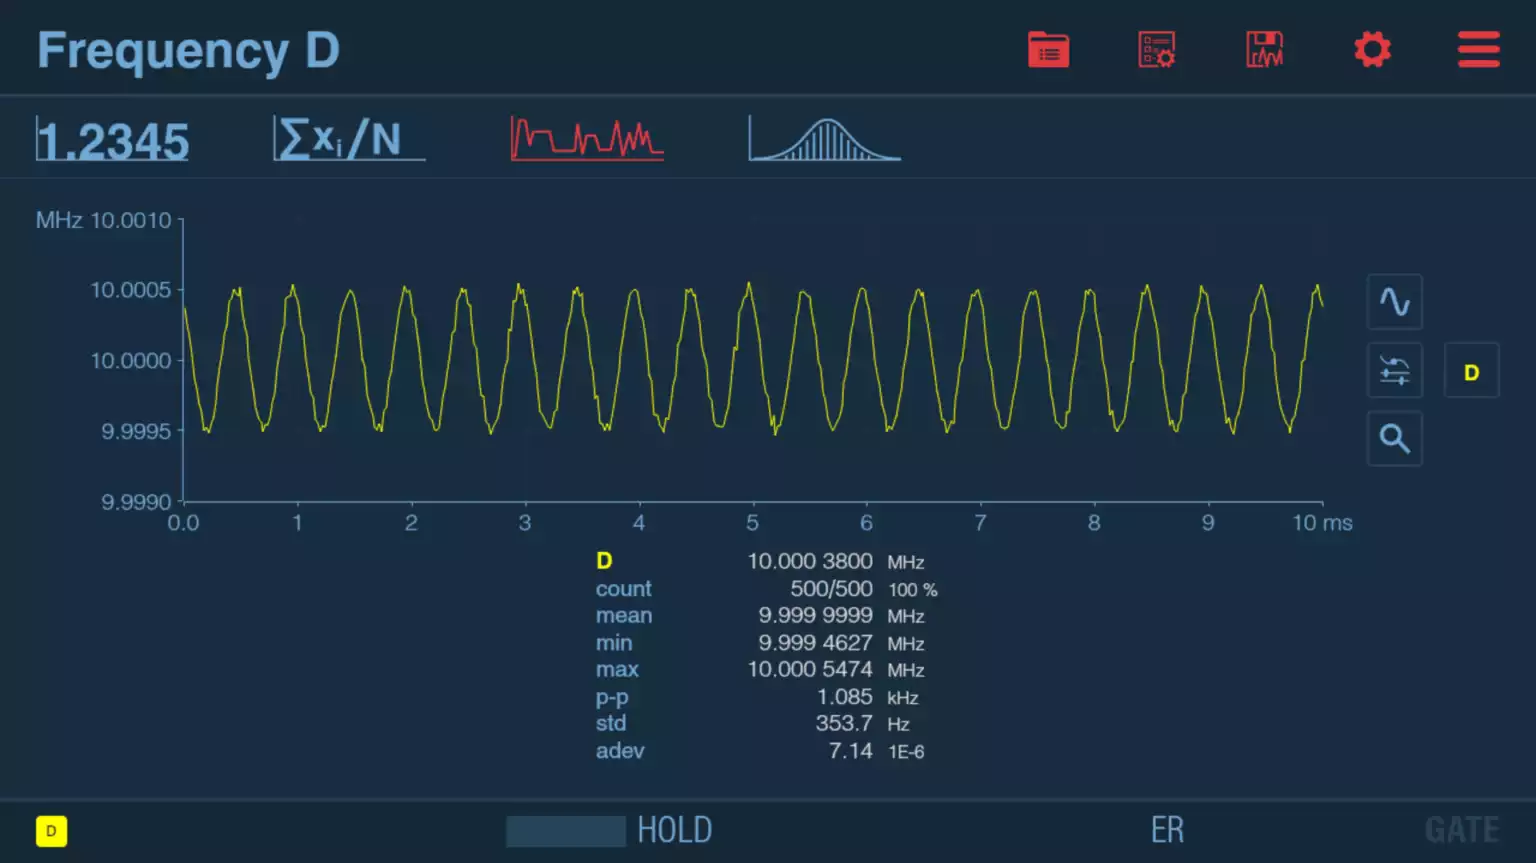Click the GATE indicator

point(1461,830)
